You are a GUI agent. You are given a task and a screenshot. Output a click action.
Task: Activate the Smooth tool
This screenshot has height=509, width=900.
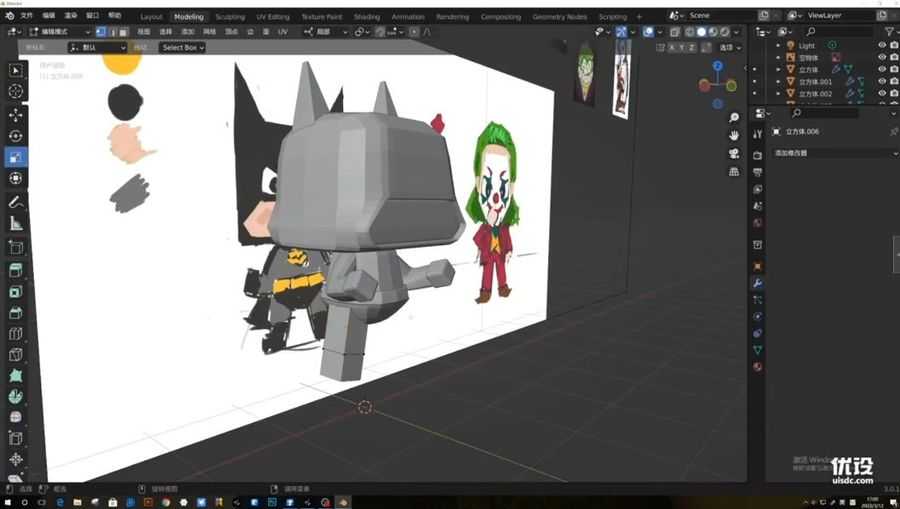pos(15,417)
